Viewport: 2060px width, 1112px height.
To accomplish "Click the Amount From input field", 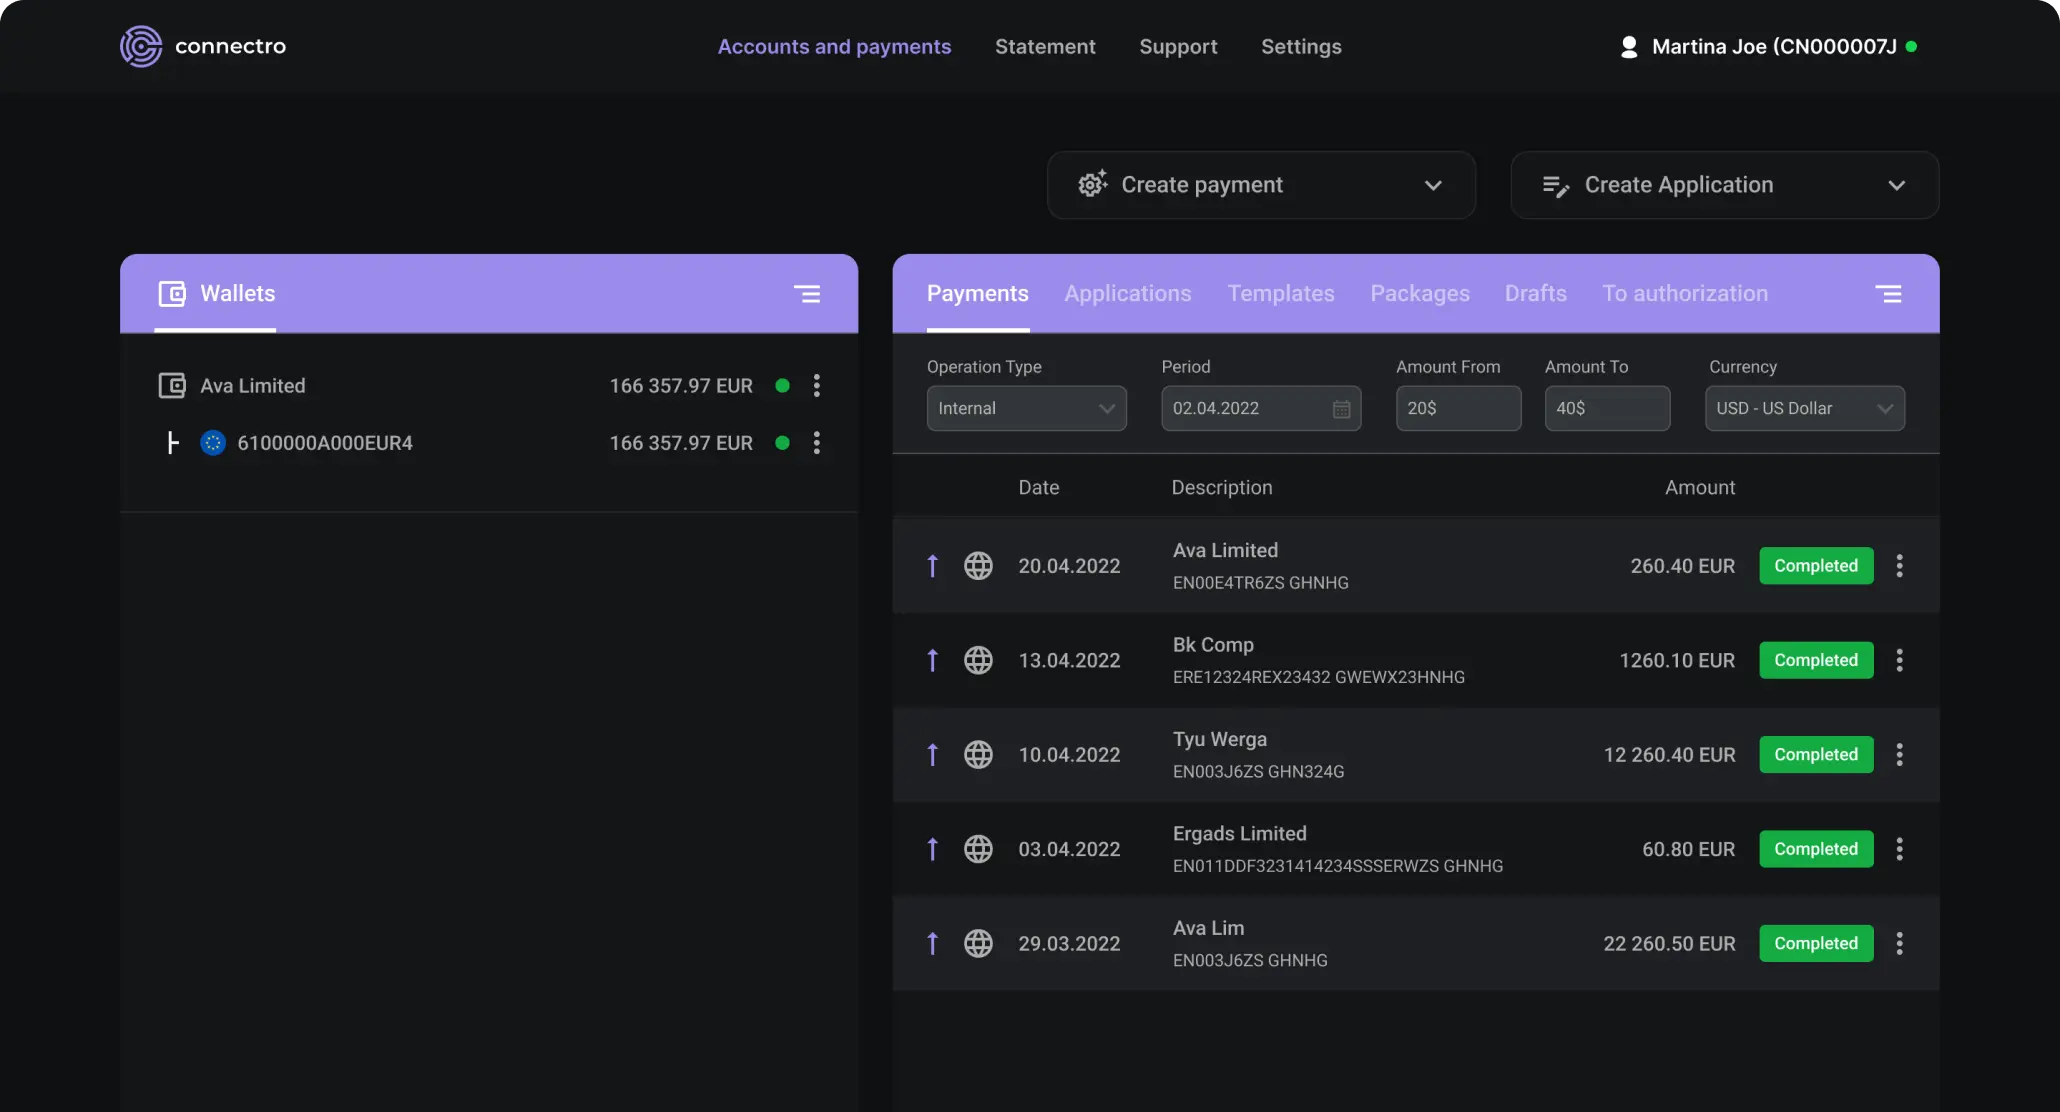I will coord(1458,409).
